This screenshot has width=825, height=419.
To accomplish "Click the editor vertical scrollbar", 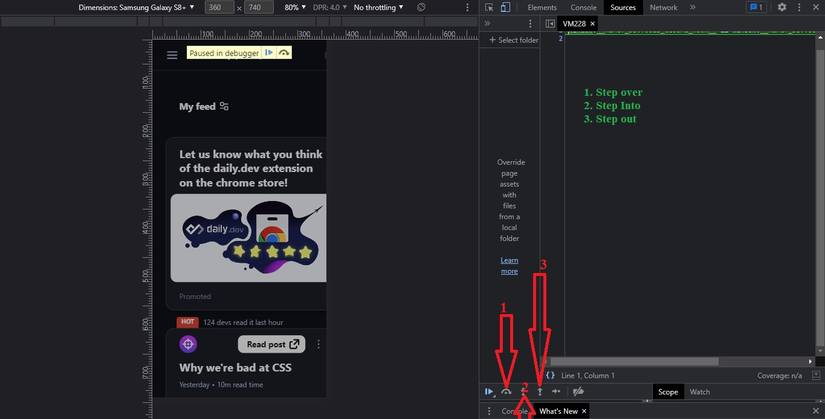I will click(x=820, y=197).
